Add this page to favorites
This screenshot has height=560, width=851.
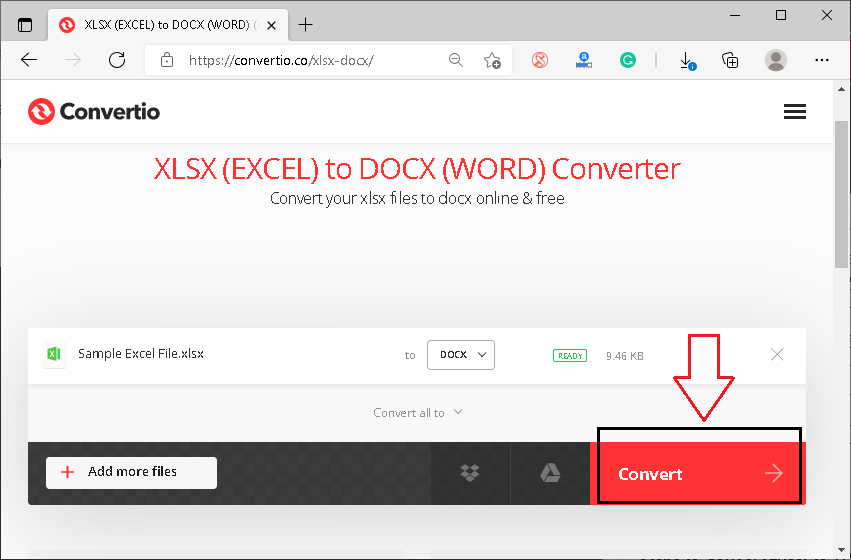[492, 60]
